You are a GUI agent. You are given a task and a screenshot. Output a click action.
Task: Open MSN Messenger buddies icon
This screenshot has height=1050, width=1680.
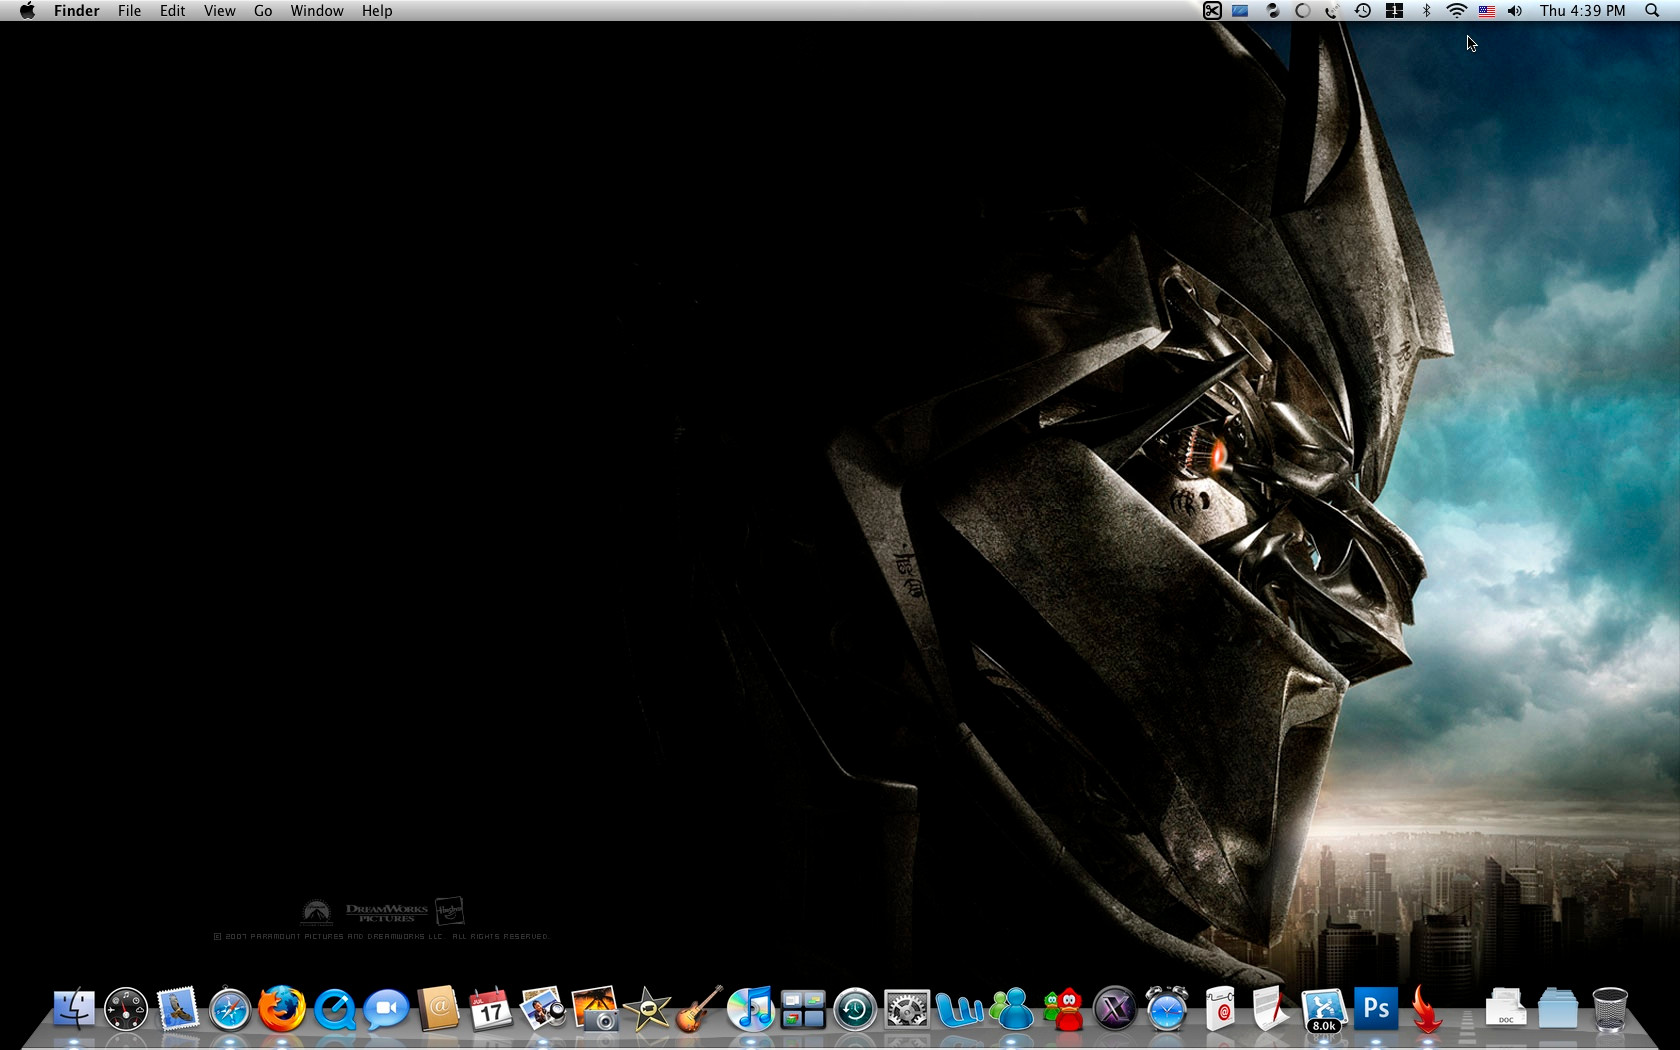(1011, 1009)
